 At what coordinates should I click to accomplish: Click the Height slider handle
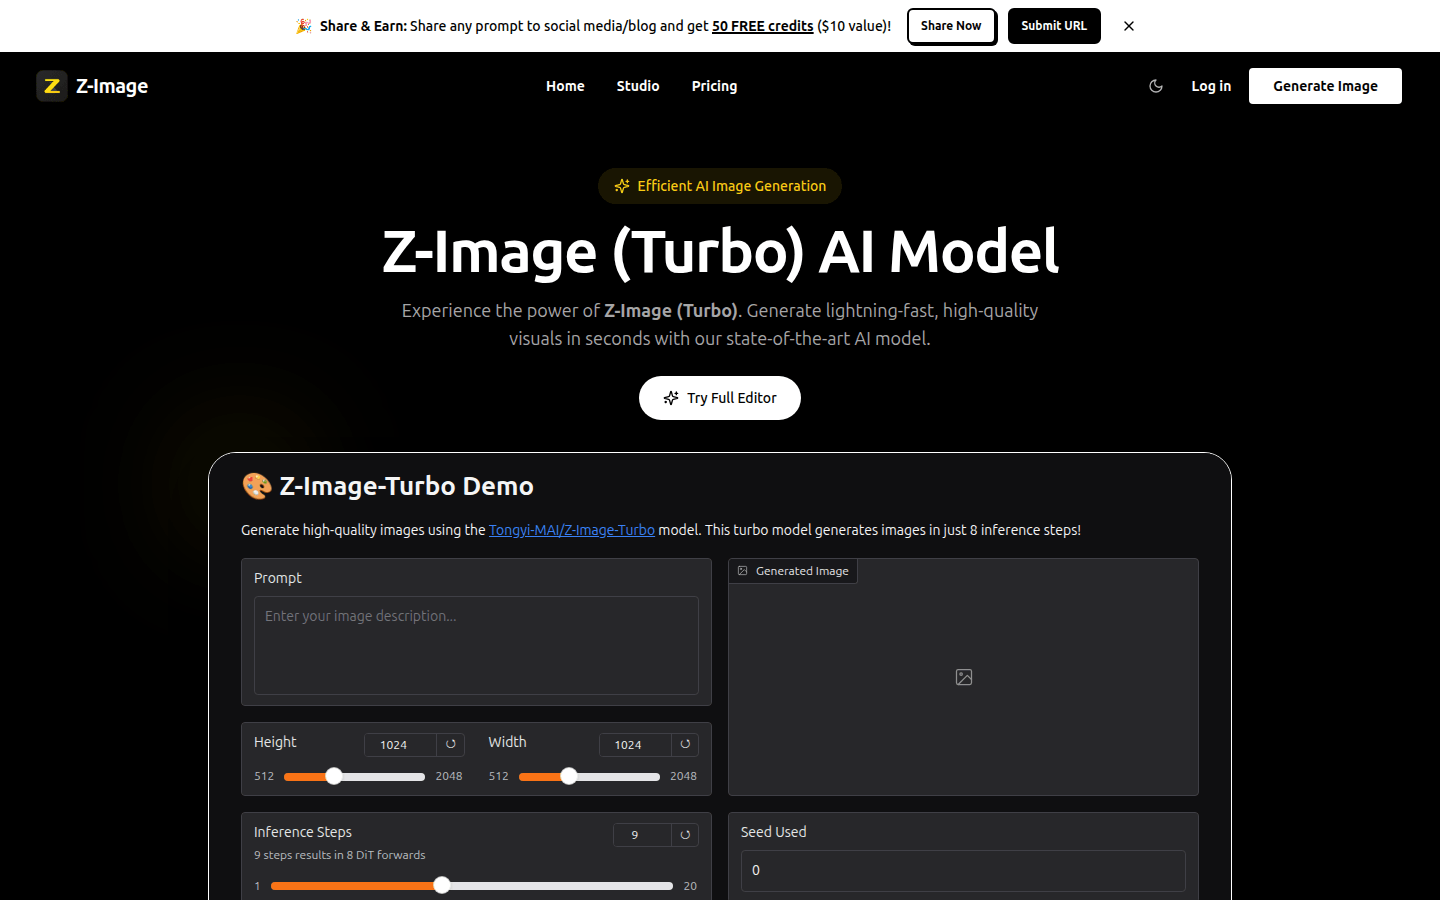[x=334, y=776]
